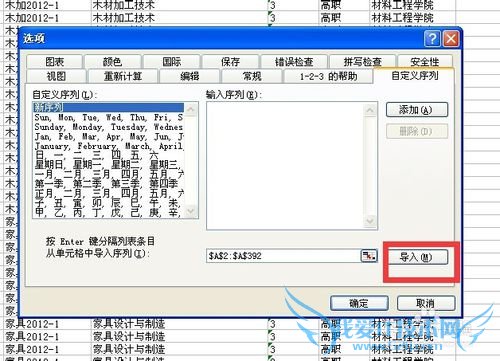Open the 图表 tab
Screen dimensions: 500x361
[x=55, y=62]
